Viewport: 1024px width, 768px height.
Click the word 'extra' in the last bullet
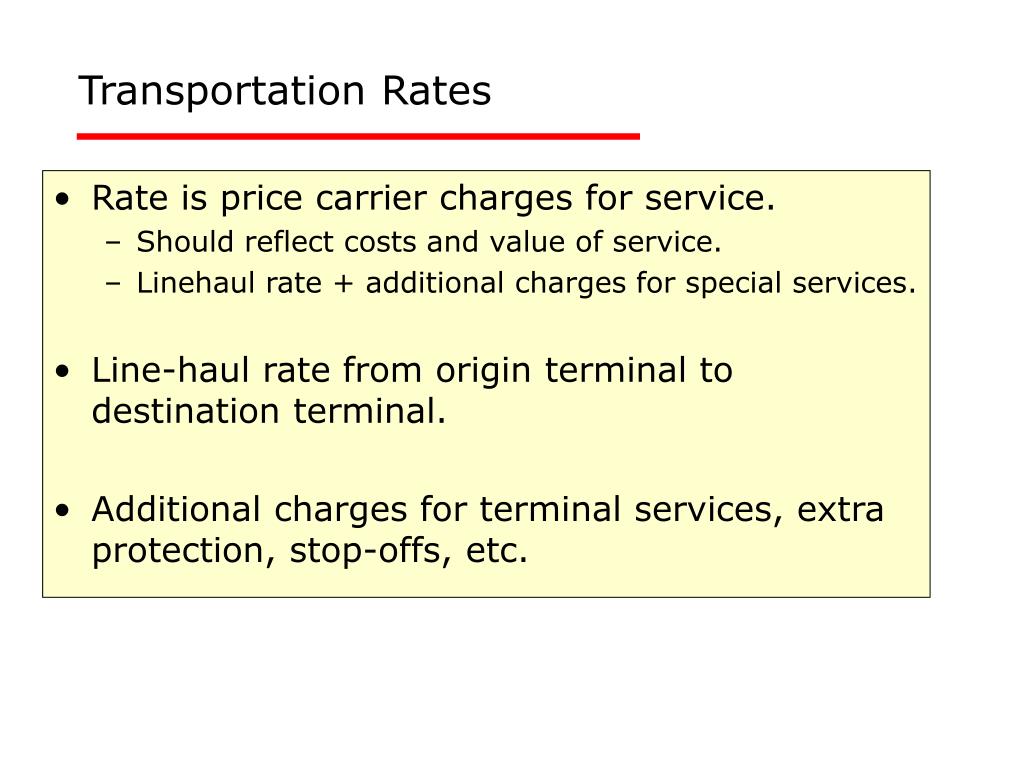pos(840,509)
